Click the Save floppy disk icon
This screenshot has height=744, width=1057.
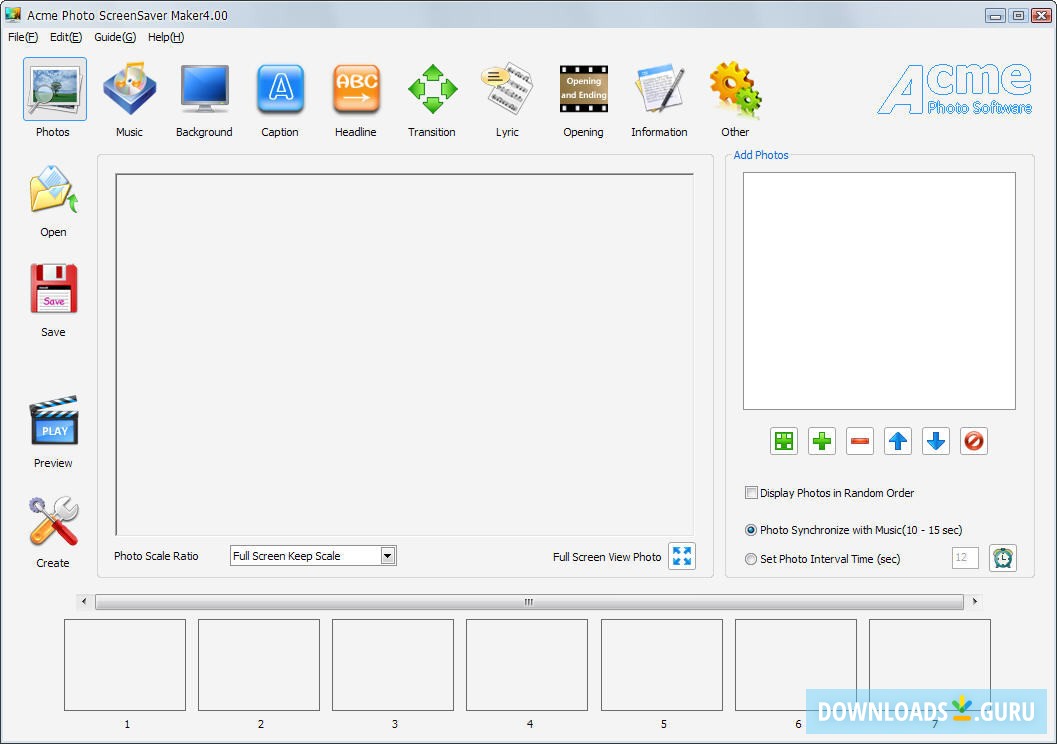click(54, 288)
